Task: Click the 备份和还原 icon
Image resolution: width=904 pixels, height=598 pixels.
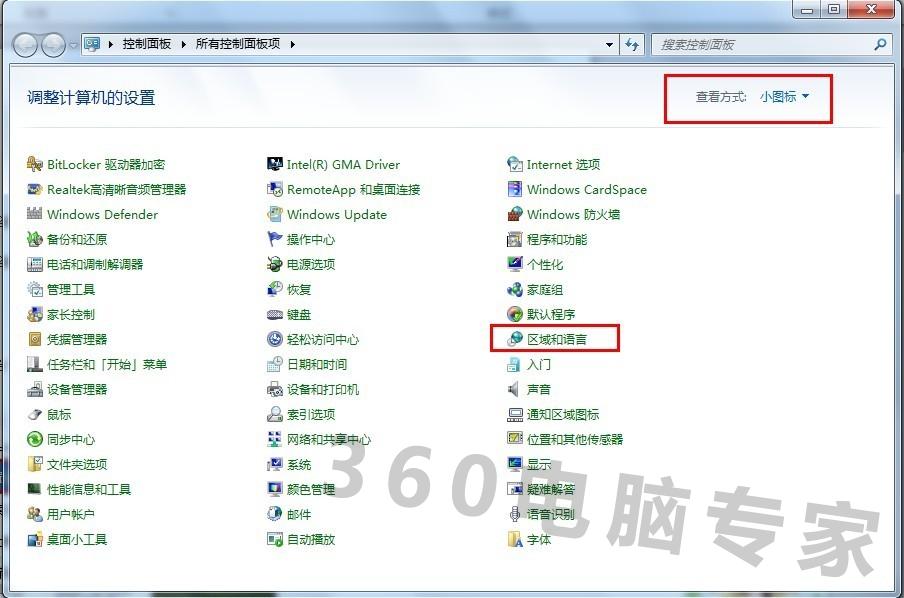Action: (35, 239)
